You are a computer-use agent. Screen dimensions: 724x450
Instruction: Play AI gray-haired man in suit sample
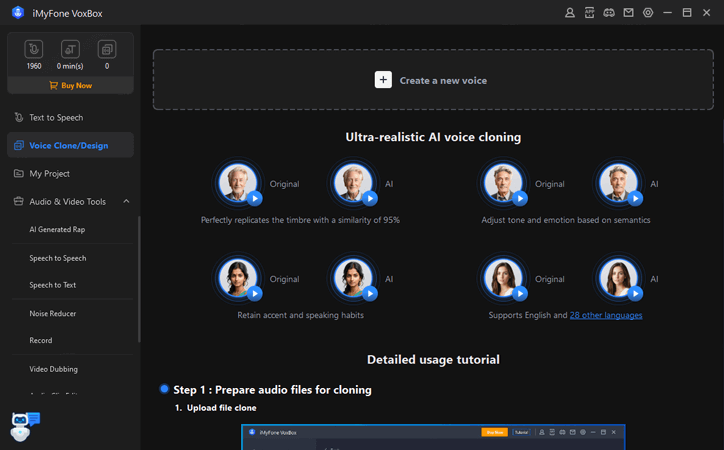635,198
